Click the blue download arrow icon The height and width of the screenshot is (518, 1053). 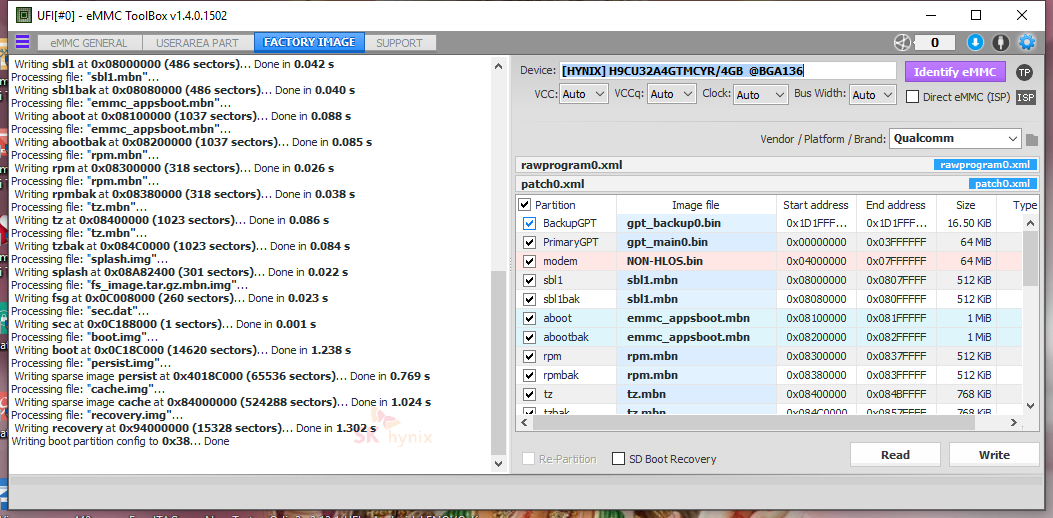[975, 42]
